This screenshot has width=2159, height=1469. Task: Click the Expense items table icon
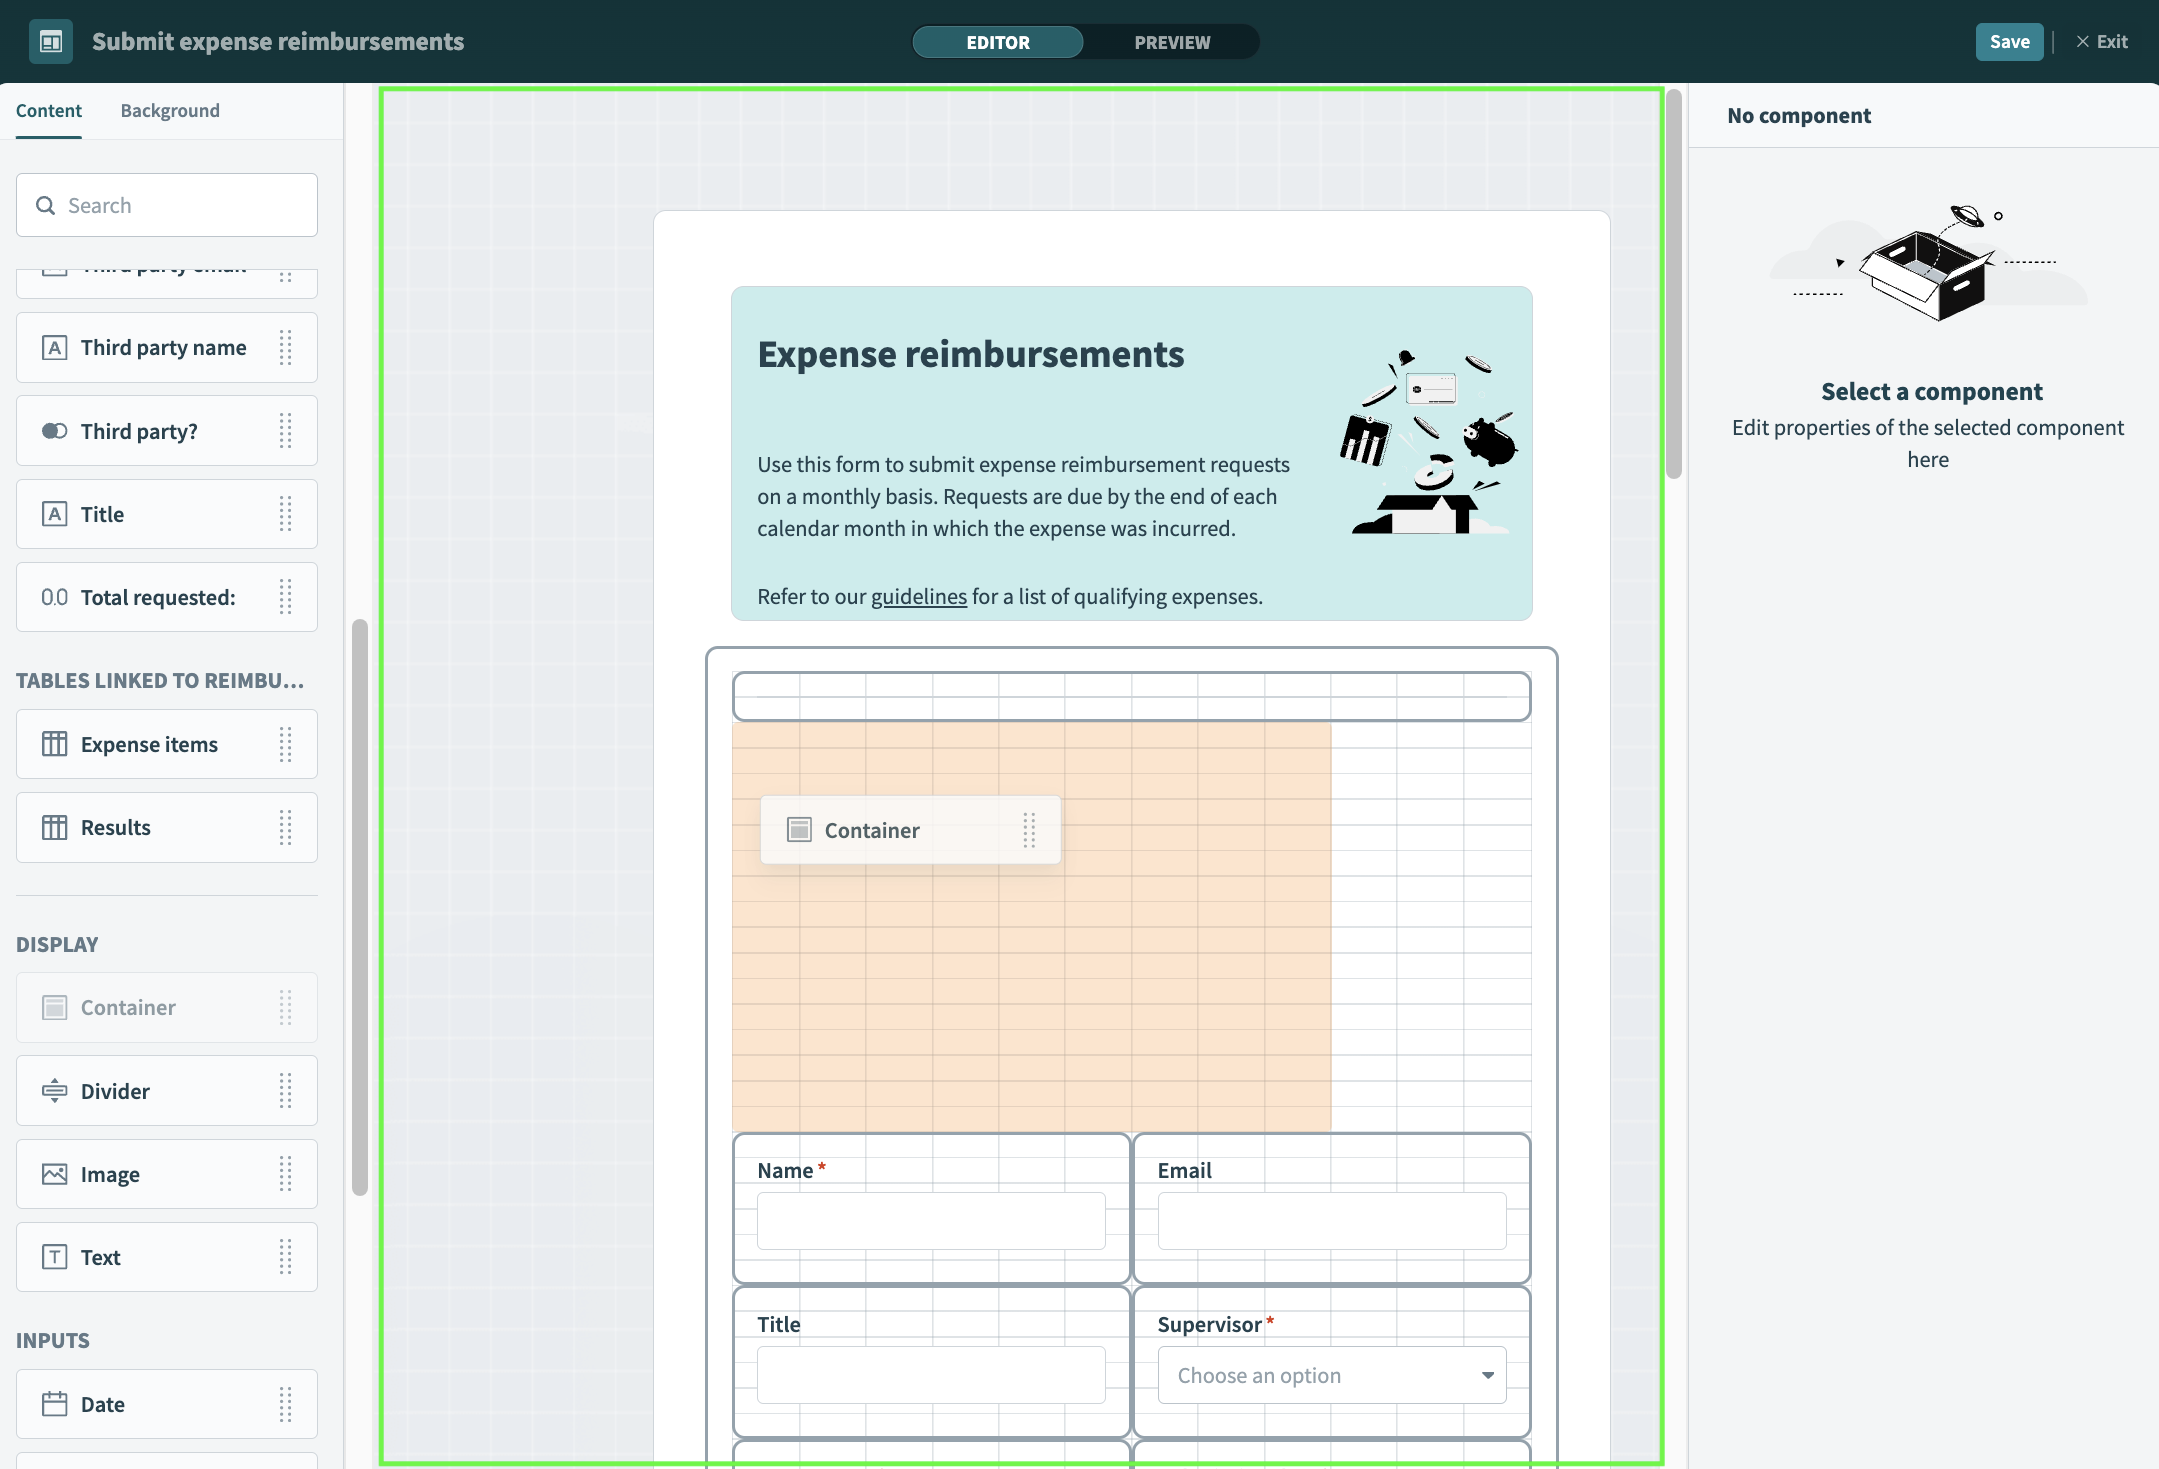tap(55, 744)
